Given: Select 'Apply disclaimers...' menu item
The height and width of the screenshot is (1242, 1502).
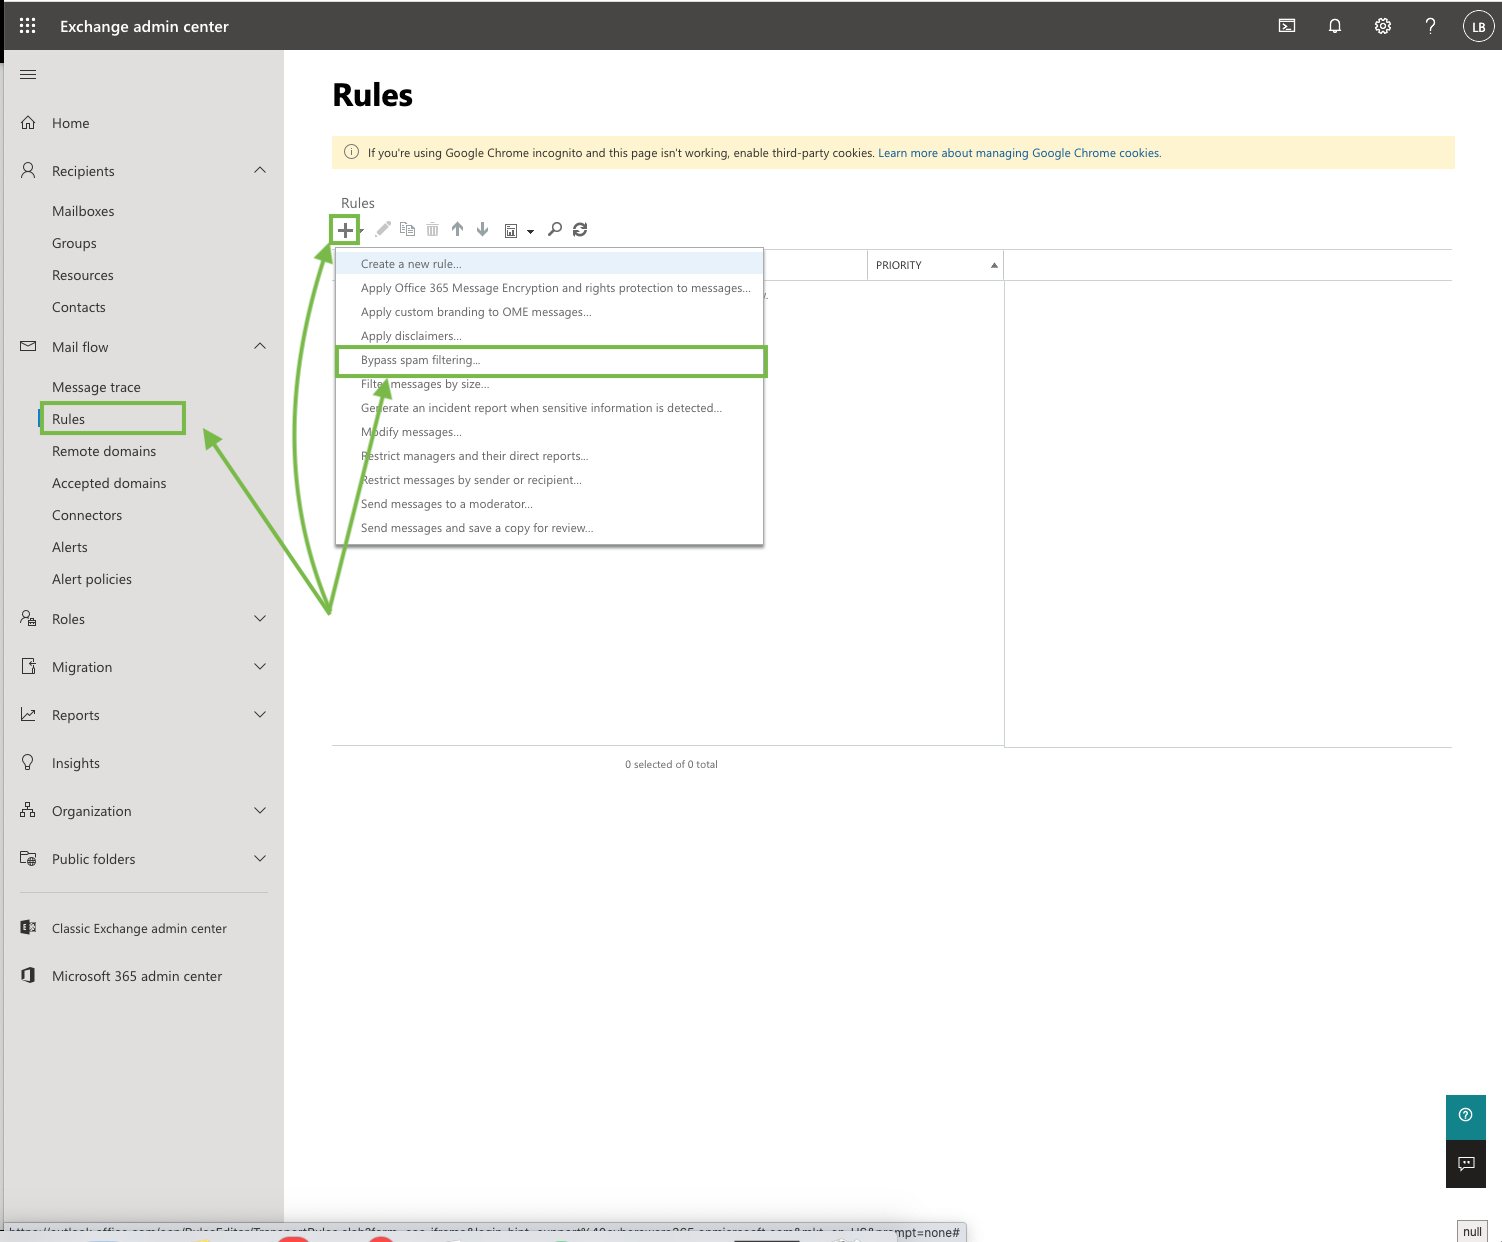Looking at the screenshot, I should (x=549, y=336).
